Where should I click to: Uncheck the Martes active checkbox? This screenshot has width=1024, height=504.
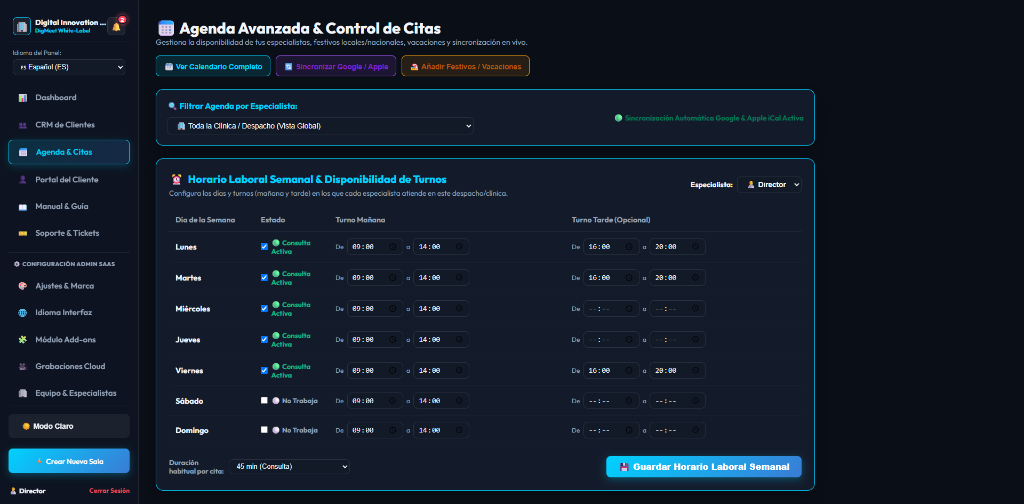(264, 277)
